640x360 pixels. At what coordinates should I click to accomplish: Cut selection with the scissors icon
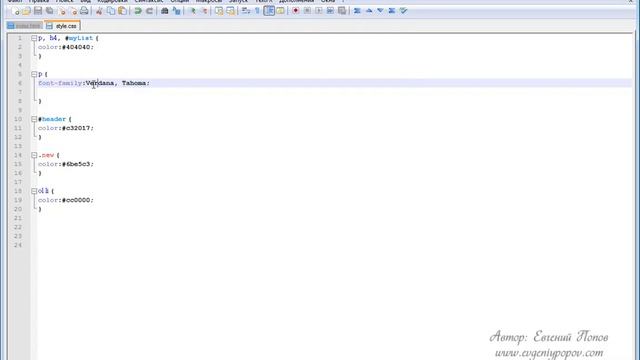pos(99,11)
